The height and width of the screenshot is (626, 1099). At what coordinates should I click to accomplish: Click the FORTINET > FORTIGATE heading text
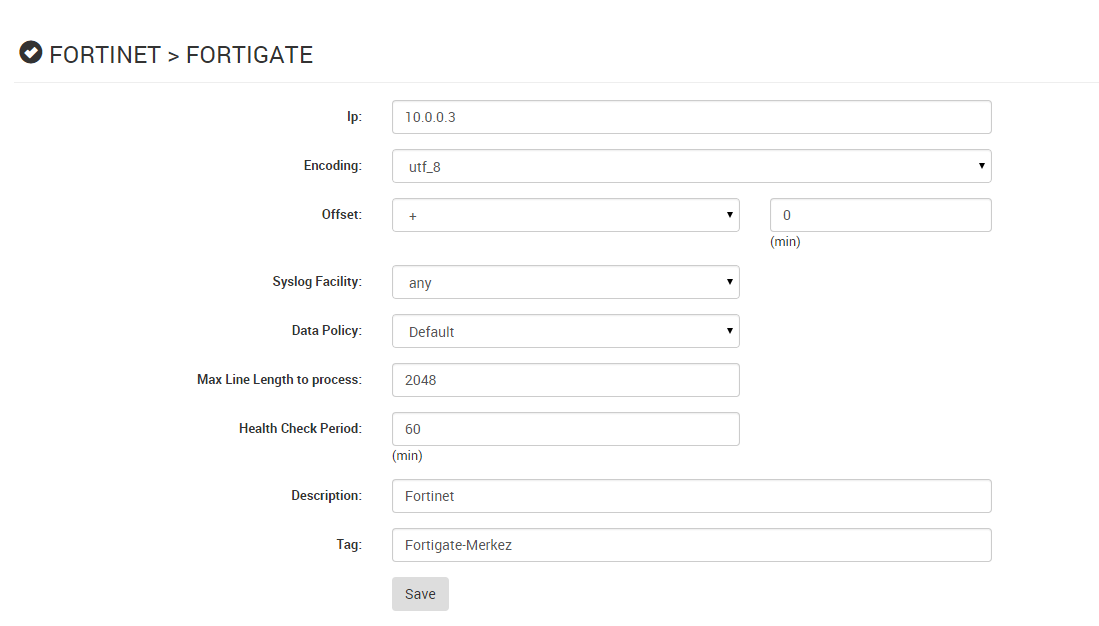[181, 55]
